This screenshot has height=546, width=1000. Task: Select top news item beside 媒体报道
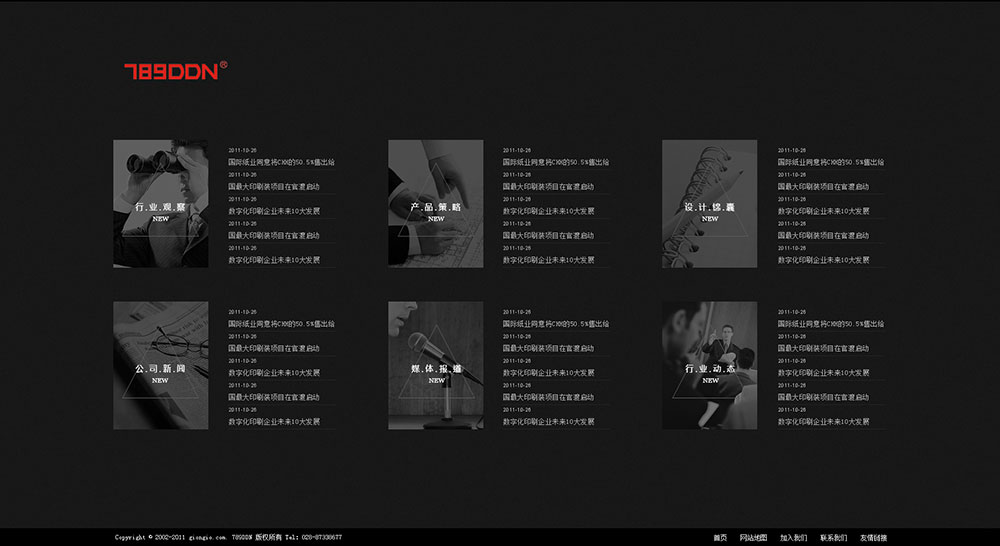[x=555, y=324]
